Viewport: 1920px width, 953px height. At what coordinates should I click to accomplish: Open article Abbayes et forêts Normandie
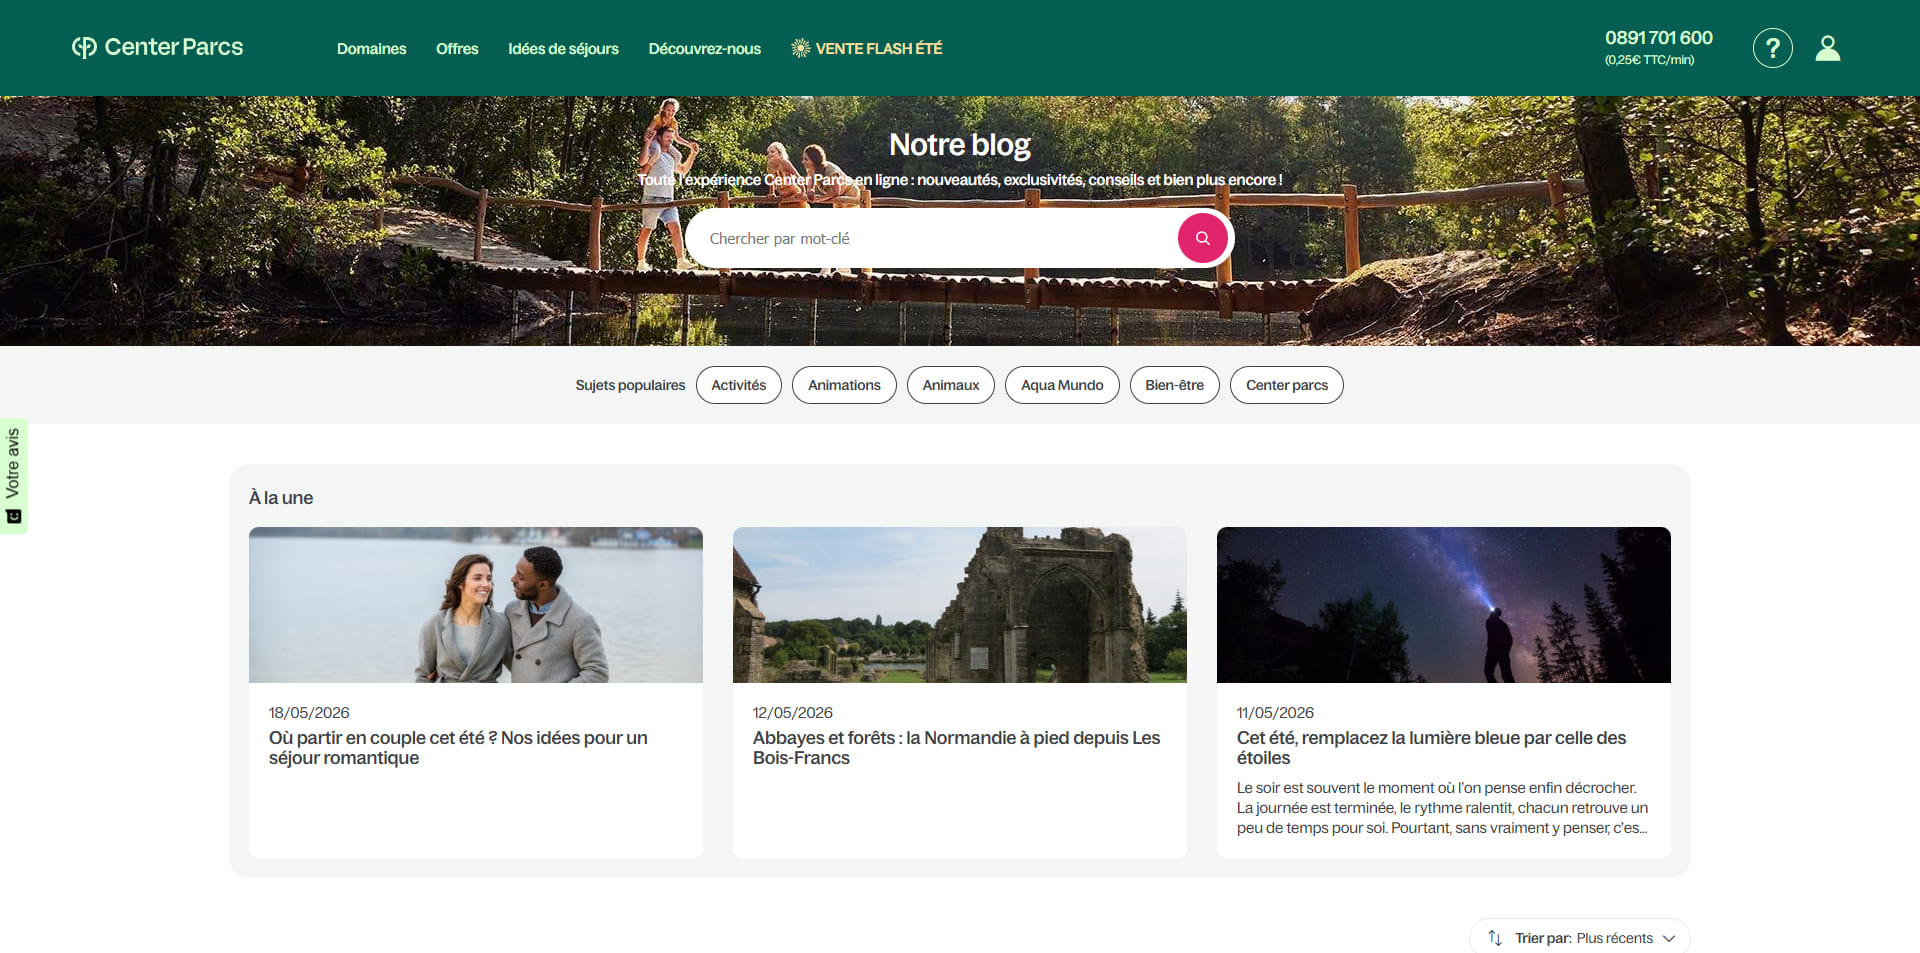click(956, 748)
